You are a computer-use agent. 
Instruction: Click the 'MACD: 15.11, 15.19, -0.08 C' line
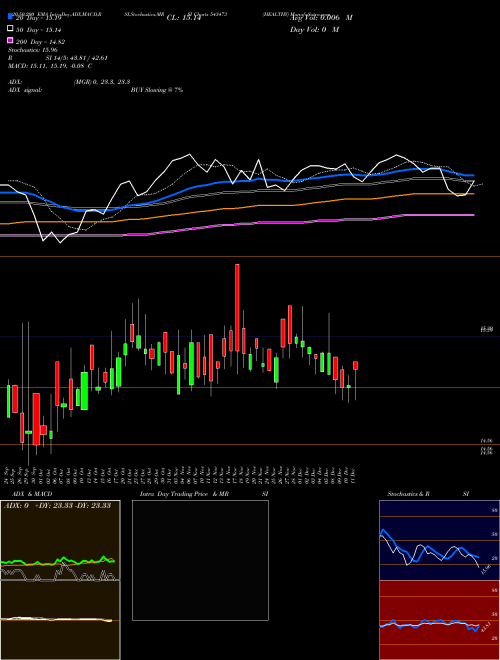(x=50, y=66)
